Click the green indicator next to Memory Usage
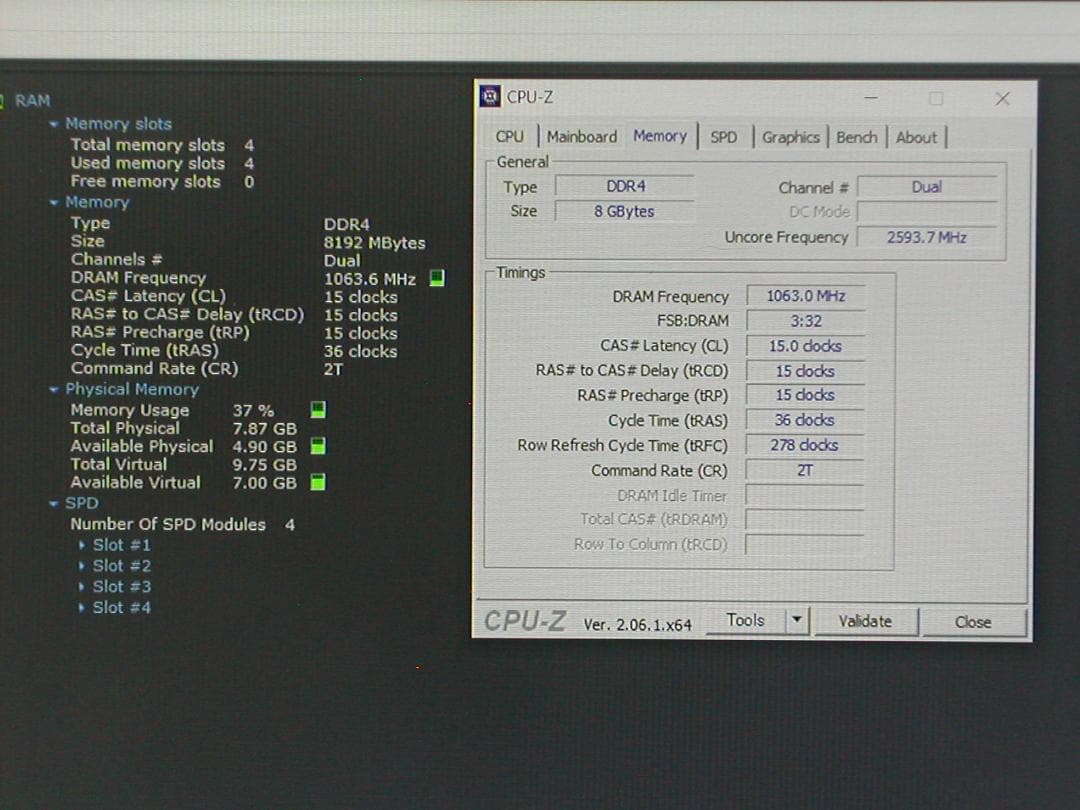The image size is (1080, 810). coord(317,410)
